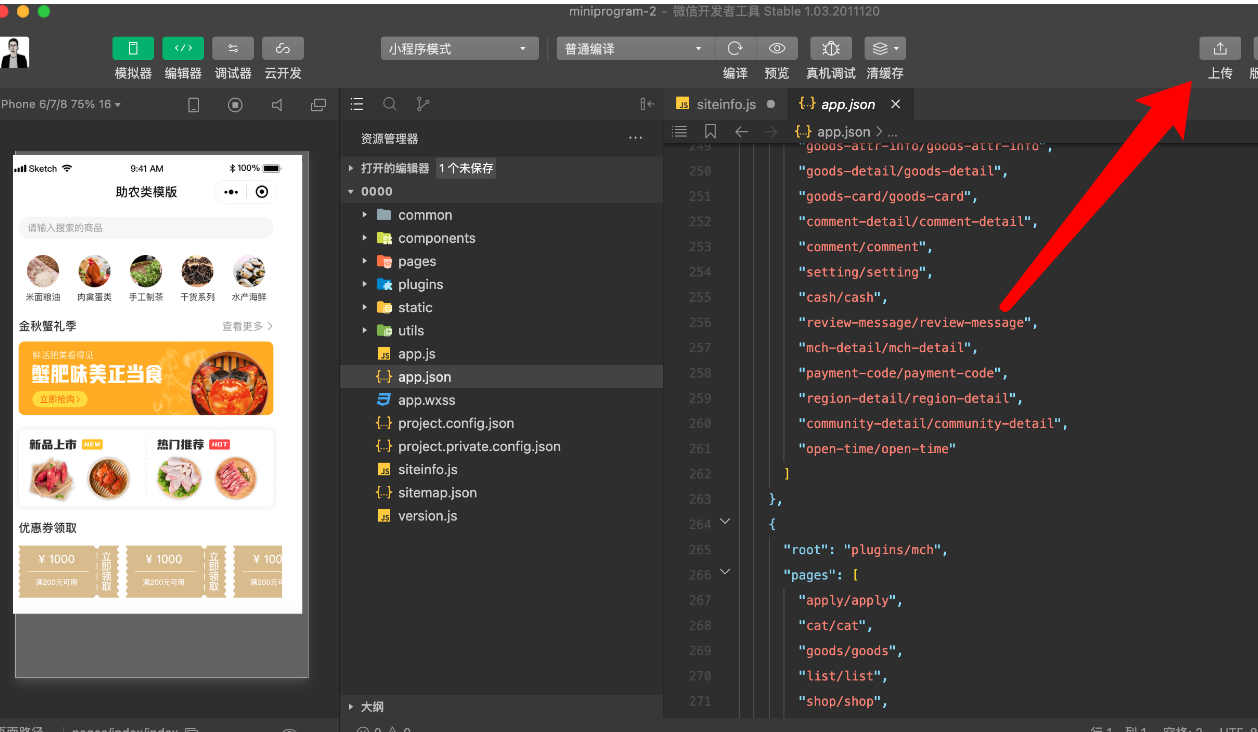This screenshot has height=732, width=1258.
Task: Click the search products input in simulator
Action: (145, 228)
